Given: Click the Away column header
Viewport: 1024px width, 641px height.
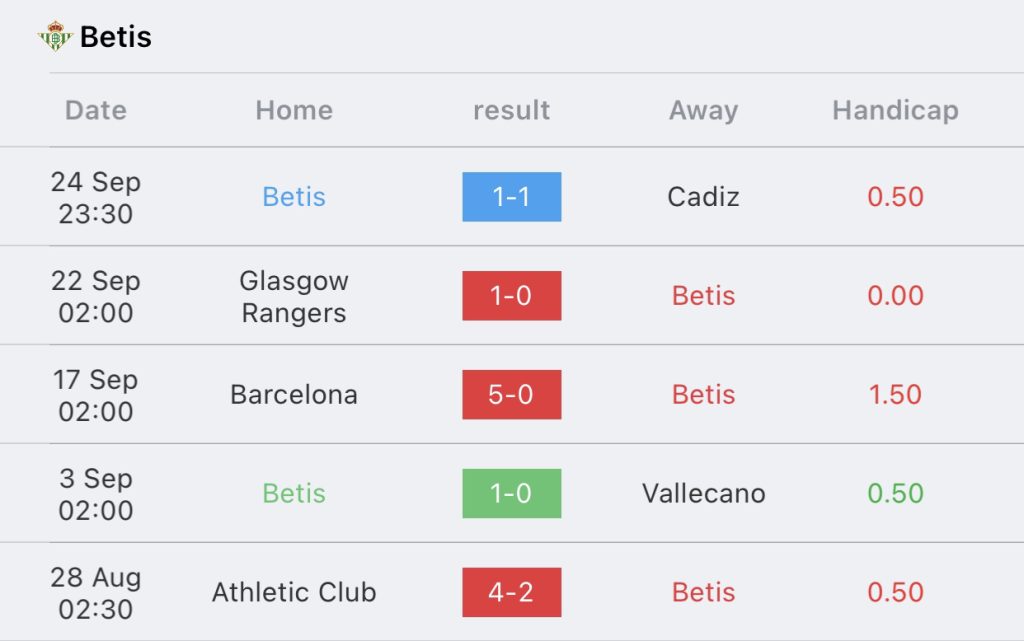Looking at the screenshot, I should coord(703,110).
